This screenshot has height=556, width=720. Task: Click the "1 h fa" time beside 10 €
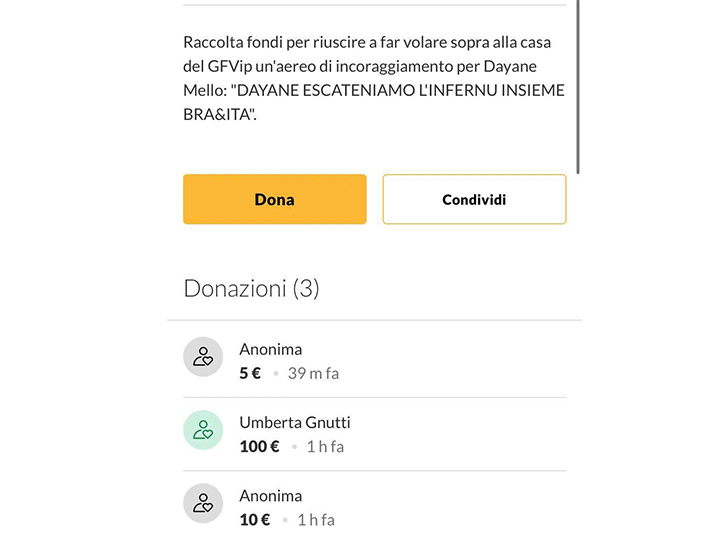pos(315,519)
